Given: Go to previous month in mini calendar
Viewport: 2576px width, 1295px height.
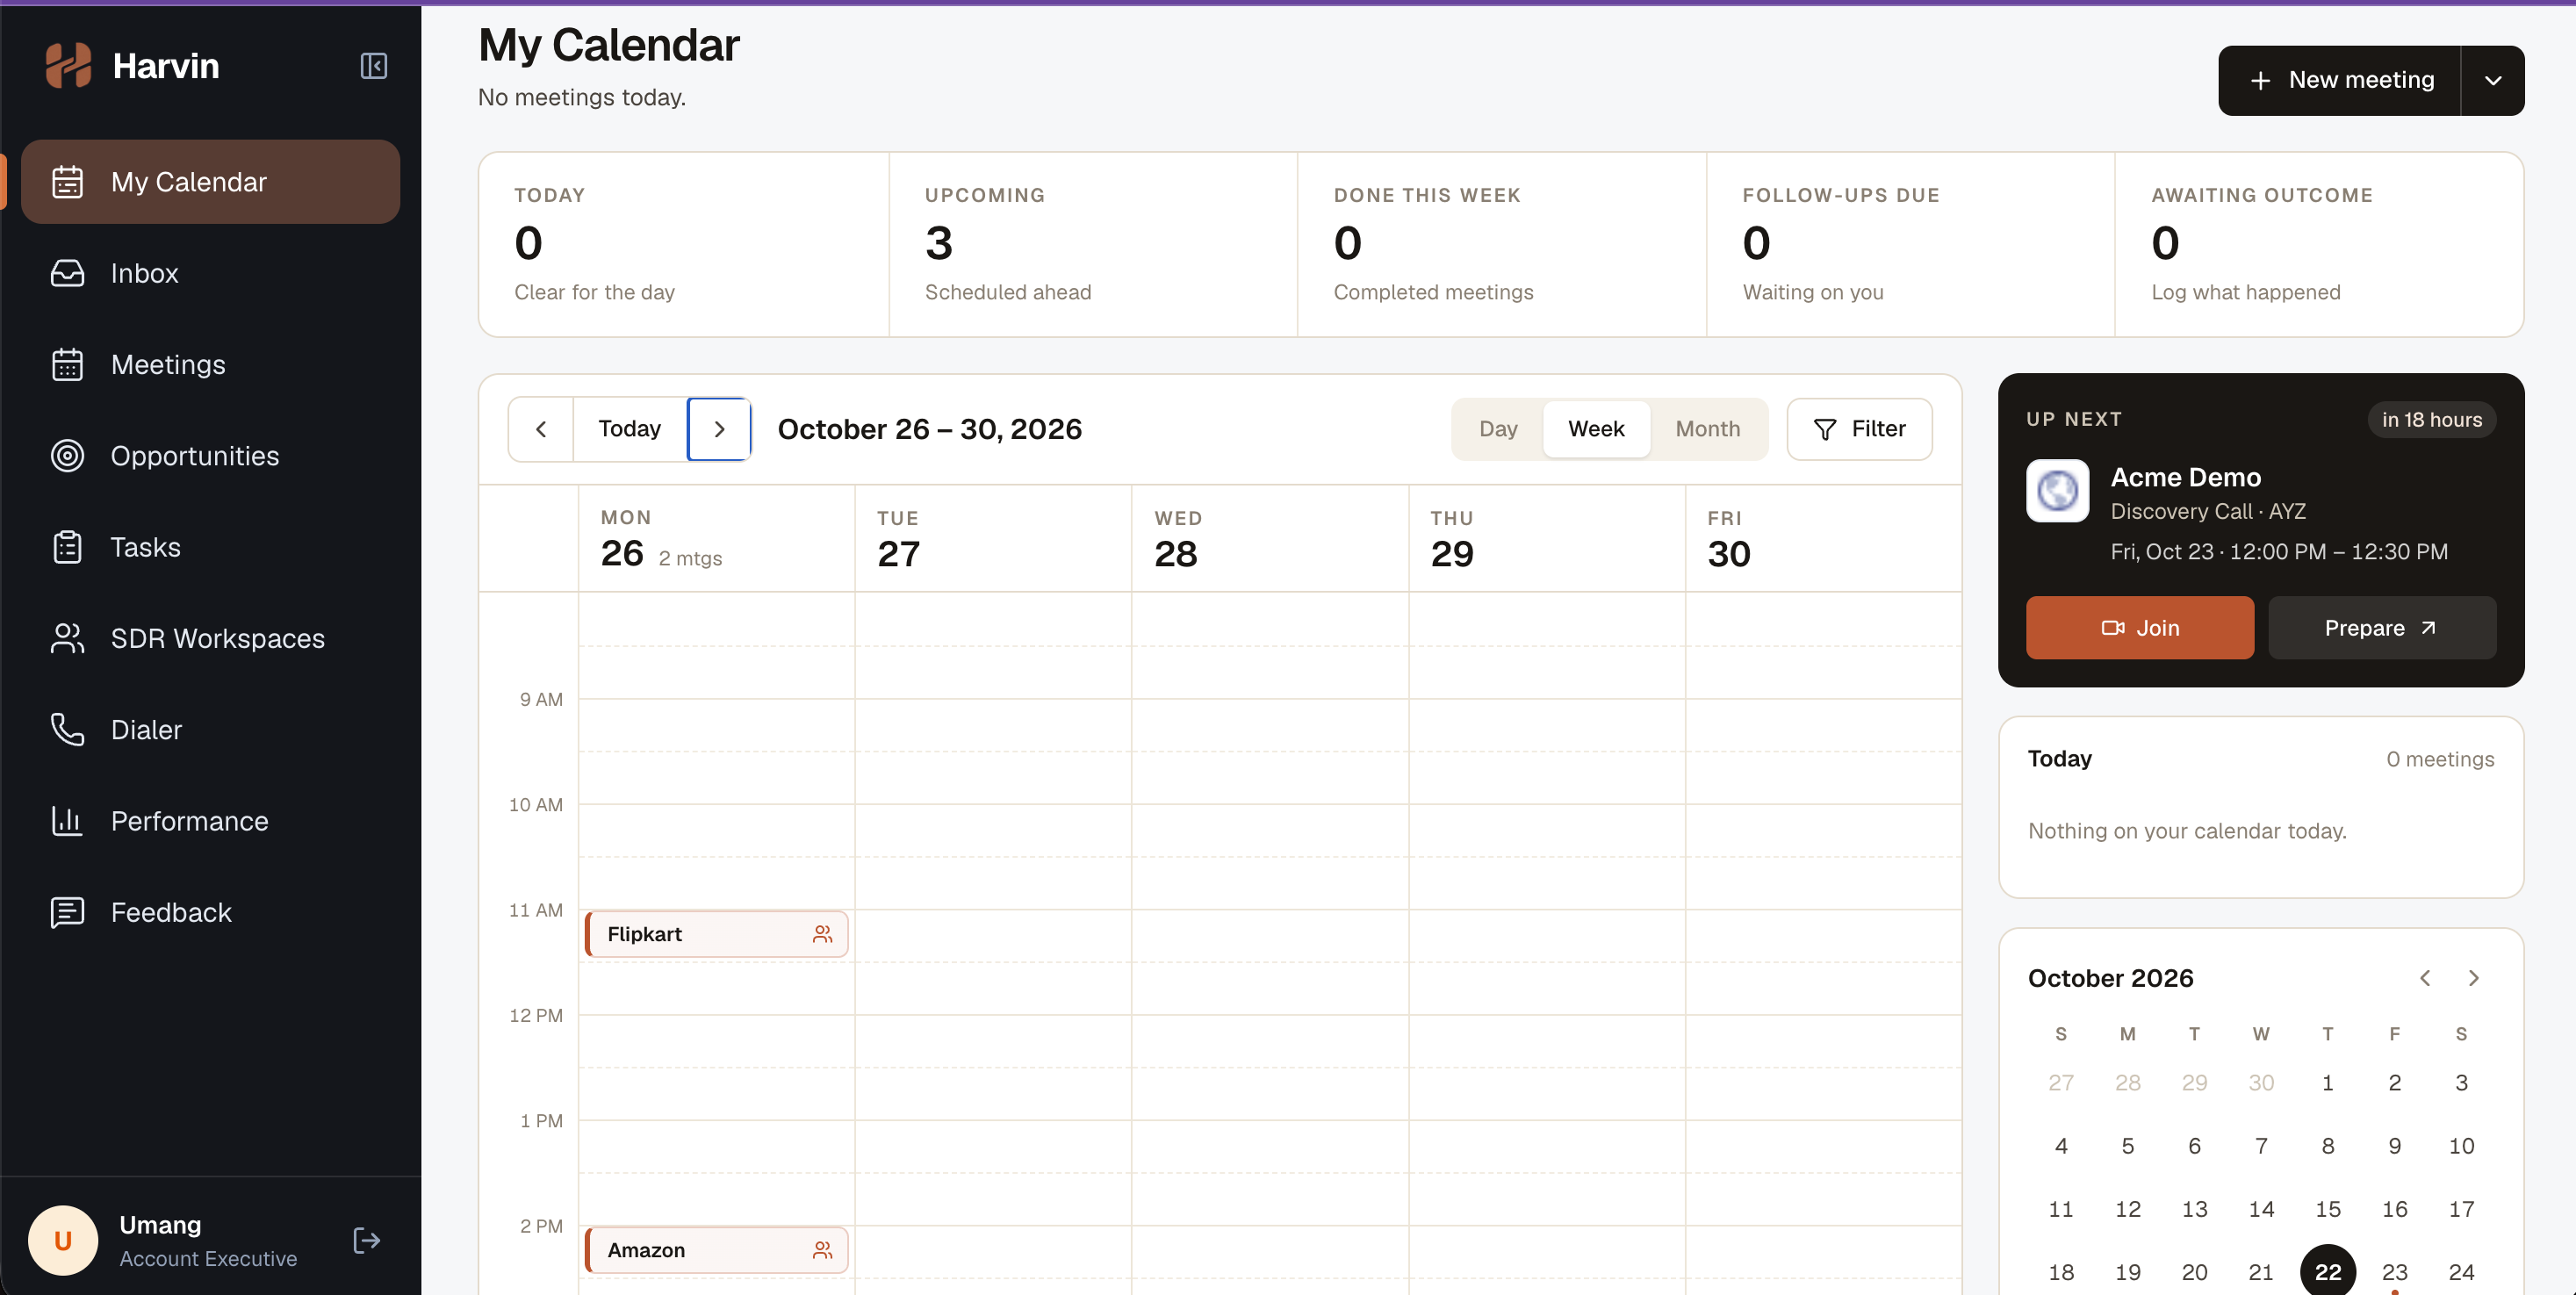Looking at the screenshot, I should pos(2425,978).
